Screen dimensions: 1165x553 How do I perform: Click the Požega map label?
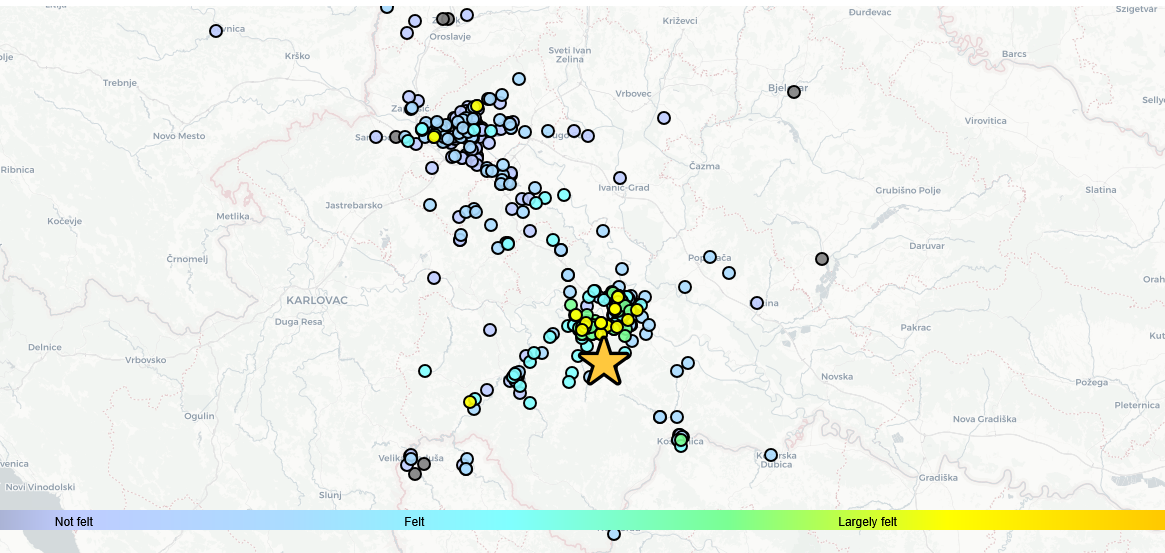tap(1091, 383)
